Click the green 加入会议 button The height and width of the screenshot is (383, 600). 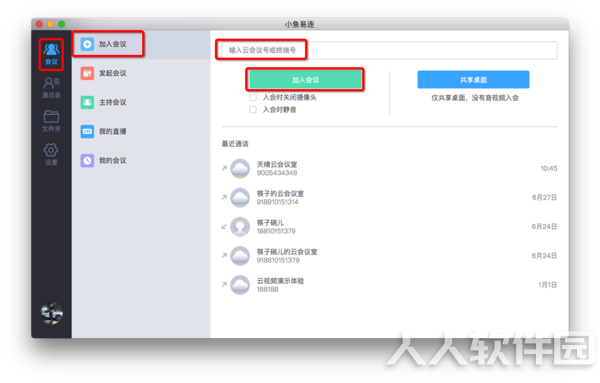(x=305, y=80)
